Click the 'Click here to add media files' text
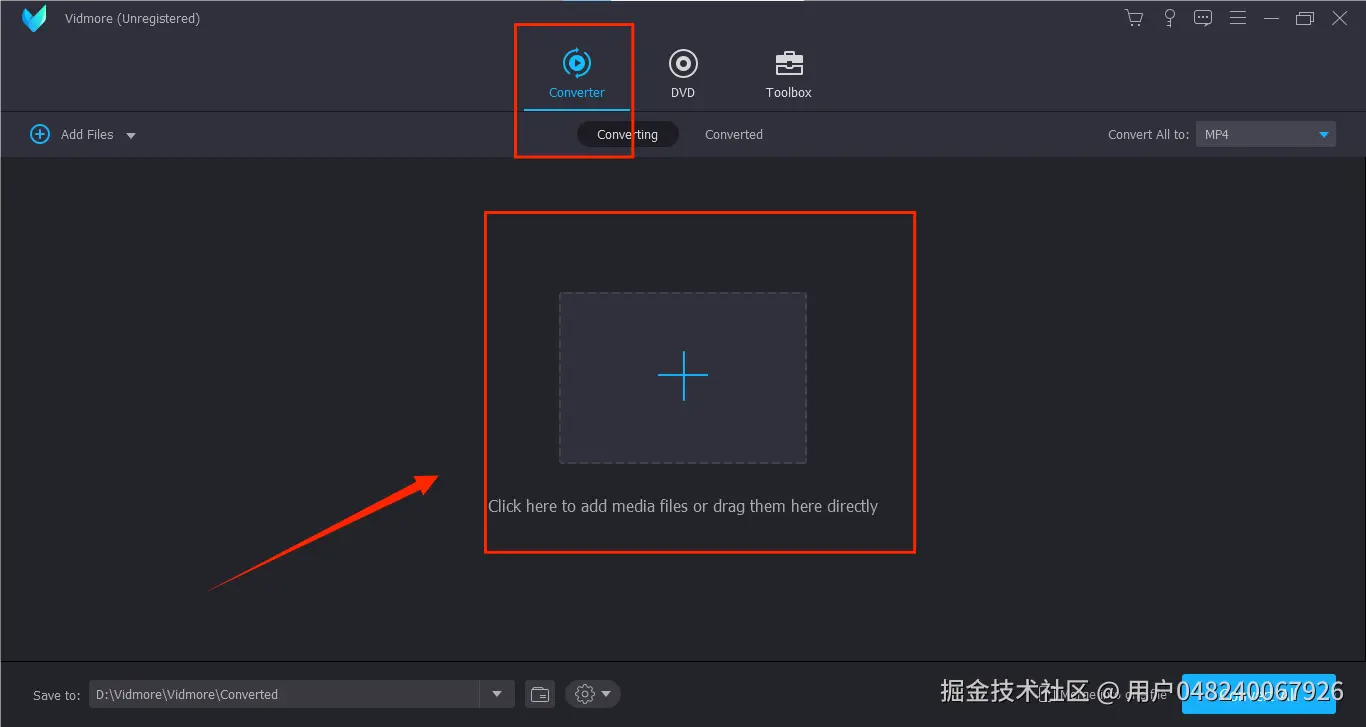This screenshot has height=727, width=1366. coord(683,506)
